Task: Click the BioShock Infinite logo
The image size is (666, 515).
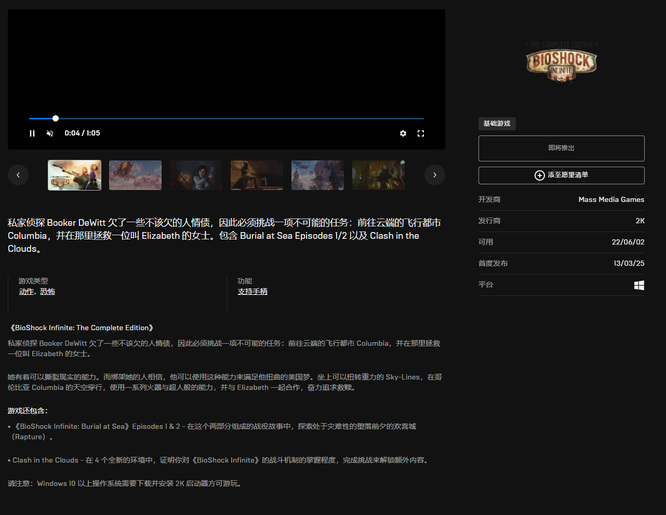Action: [x=561, y=64]
